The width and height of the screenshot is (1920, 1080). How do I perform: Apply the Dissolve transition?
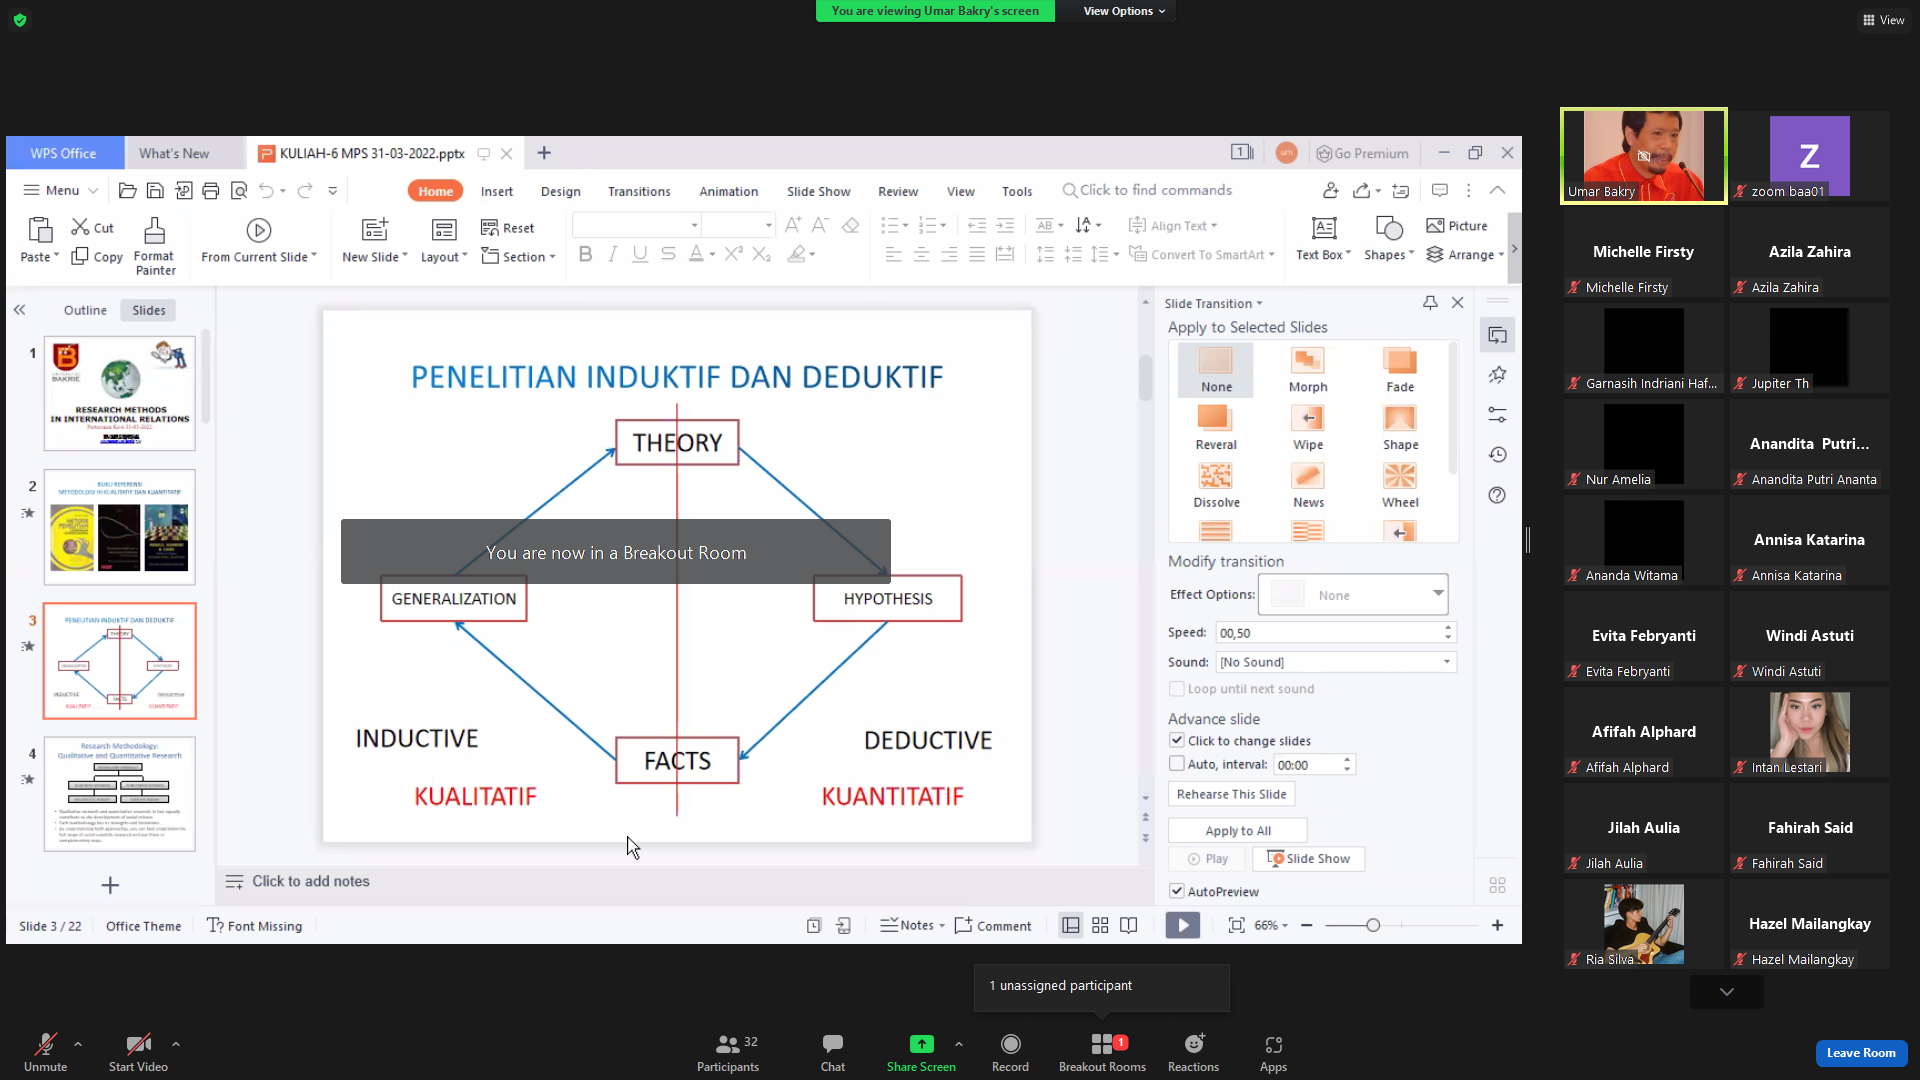point(1216,486)
